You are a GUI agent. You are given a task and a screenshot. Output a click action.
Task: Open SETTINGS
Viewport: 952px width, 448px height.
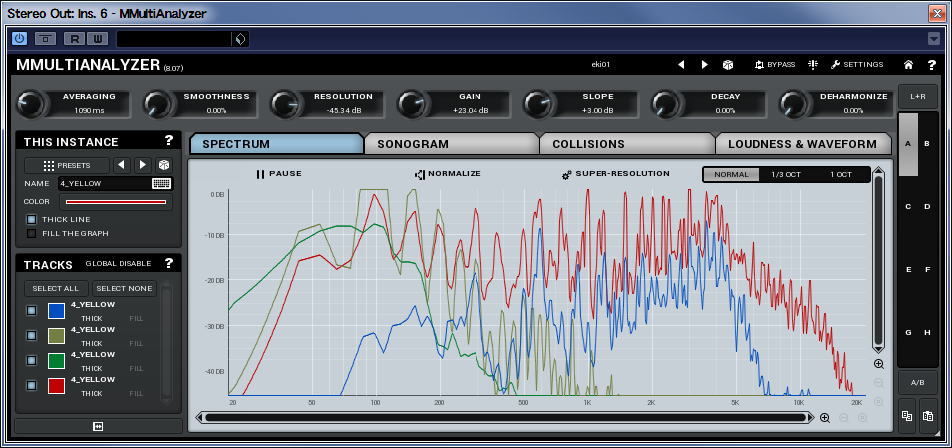pos(857,64)
